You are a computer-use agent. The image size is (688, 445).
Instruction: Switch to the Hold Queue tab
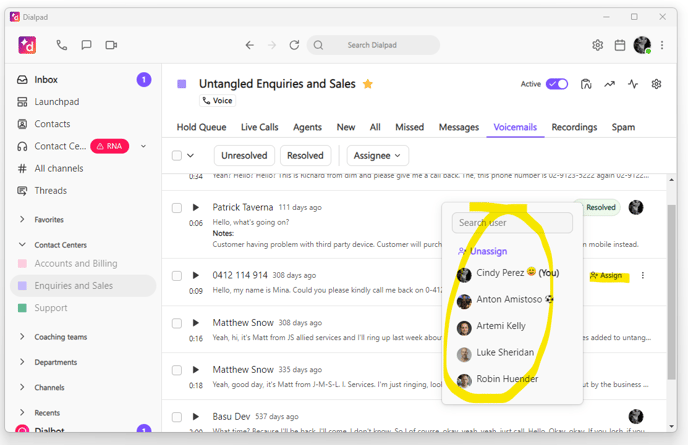(201, 127)
